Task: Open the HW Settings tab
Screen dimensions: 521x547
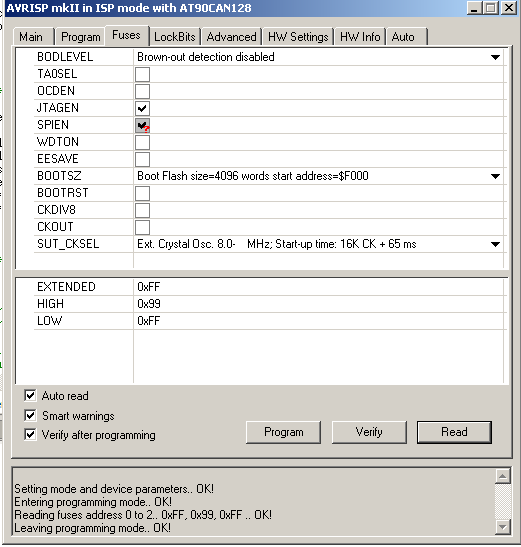Action: point(298,37)
